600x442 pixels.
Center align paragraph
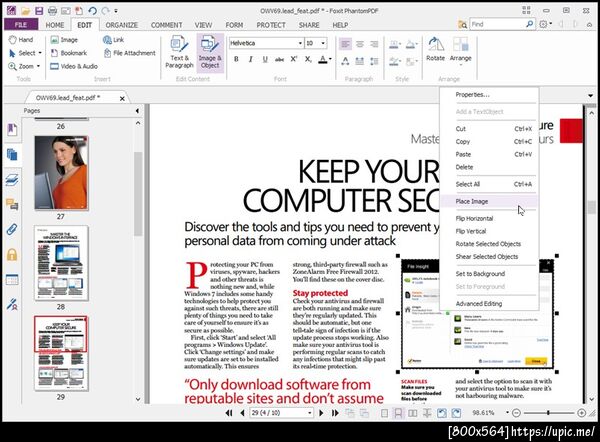(x=360, y=44)
